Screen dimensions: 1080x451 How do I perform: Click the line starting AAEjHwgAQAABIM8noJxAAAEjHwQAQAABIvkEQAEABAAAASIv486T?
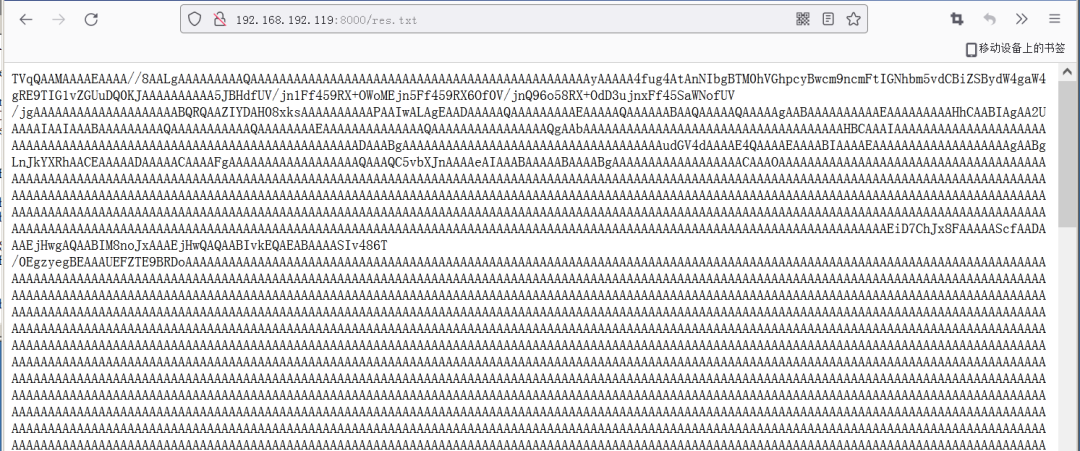pyautogui.click(x=200, y=245)
